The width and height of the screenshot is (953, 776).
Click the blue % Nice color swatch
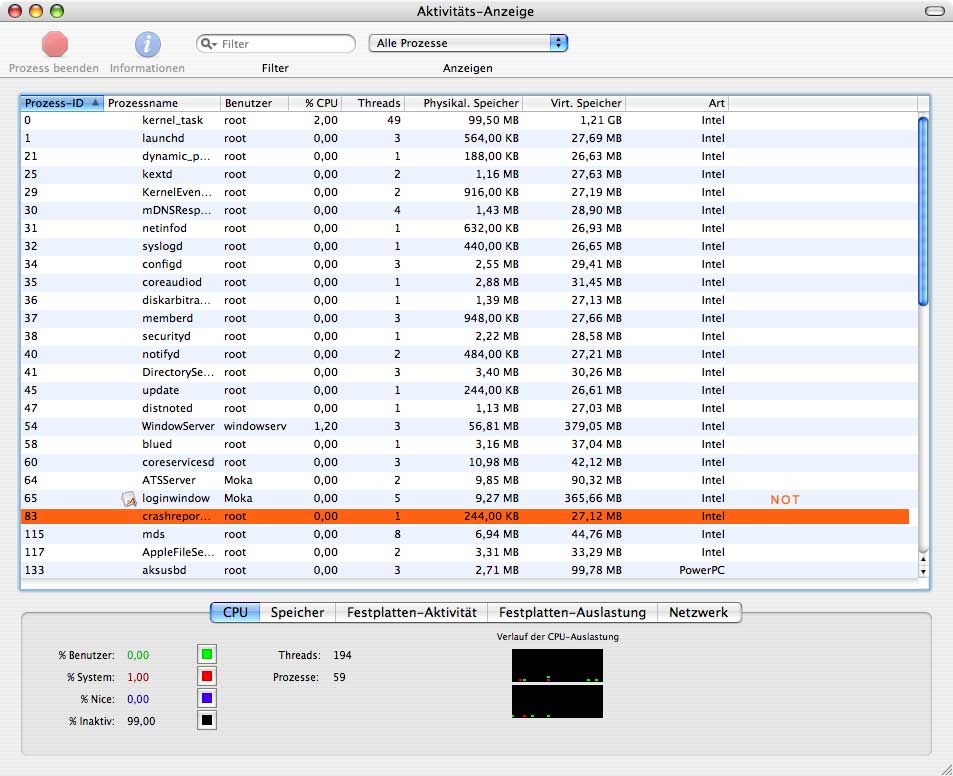pyautogui.click(x=207, y=698)
